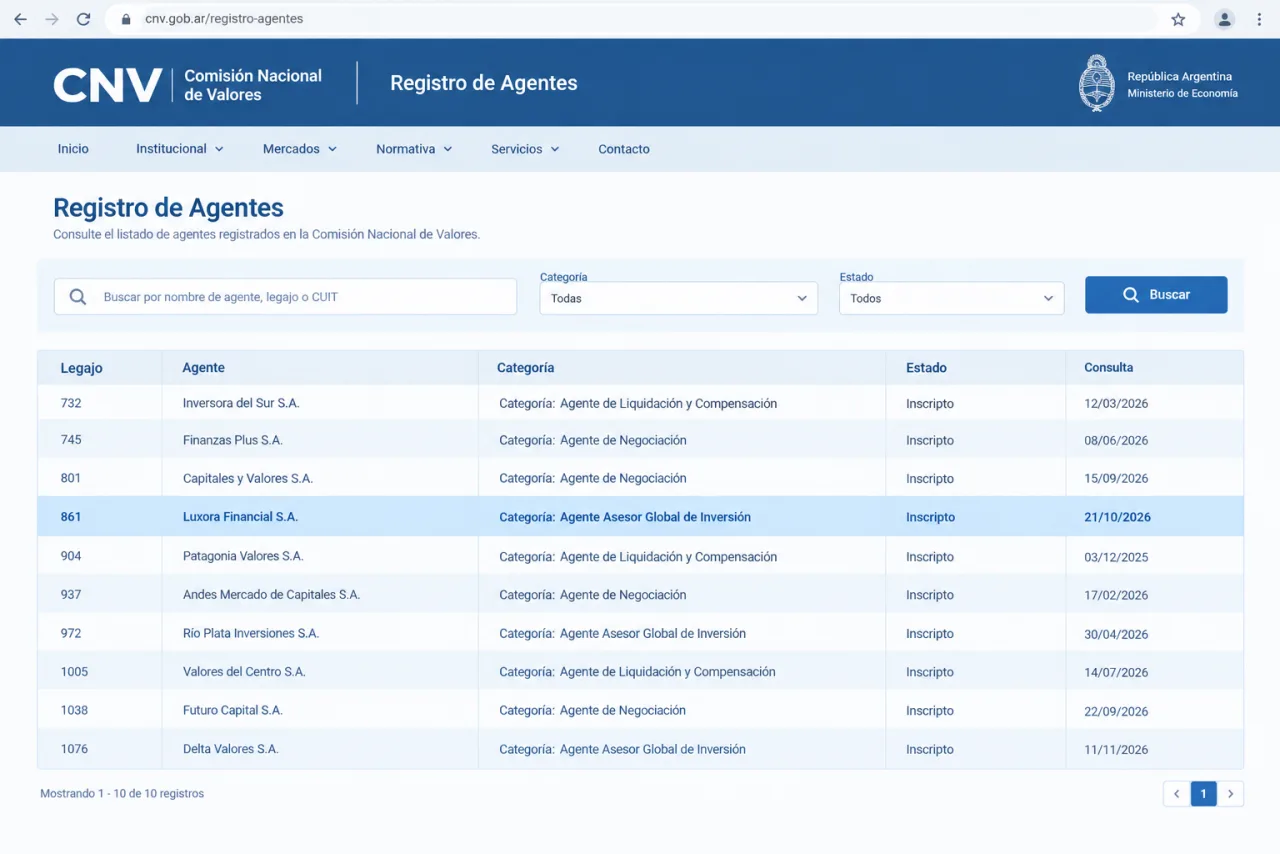1280x854 pixels.
Task: Click the magnifier icon in the search field
Action: (78, 297)
